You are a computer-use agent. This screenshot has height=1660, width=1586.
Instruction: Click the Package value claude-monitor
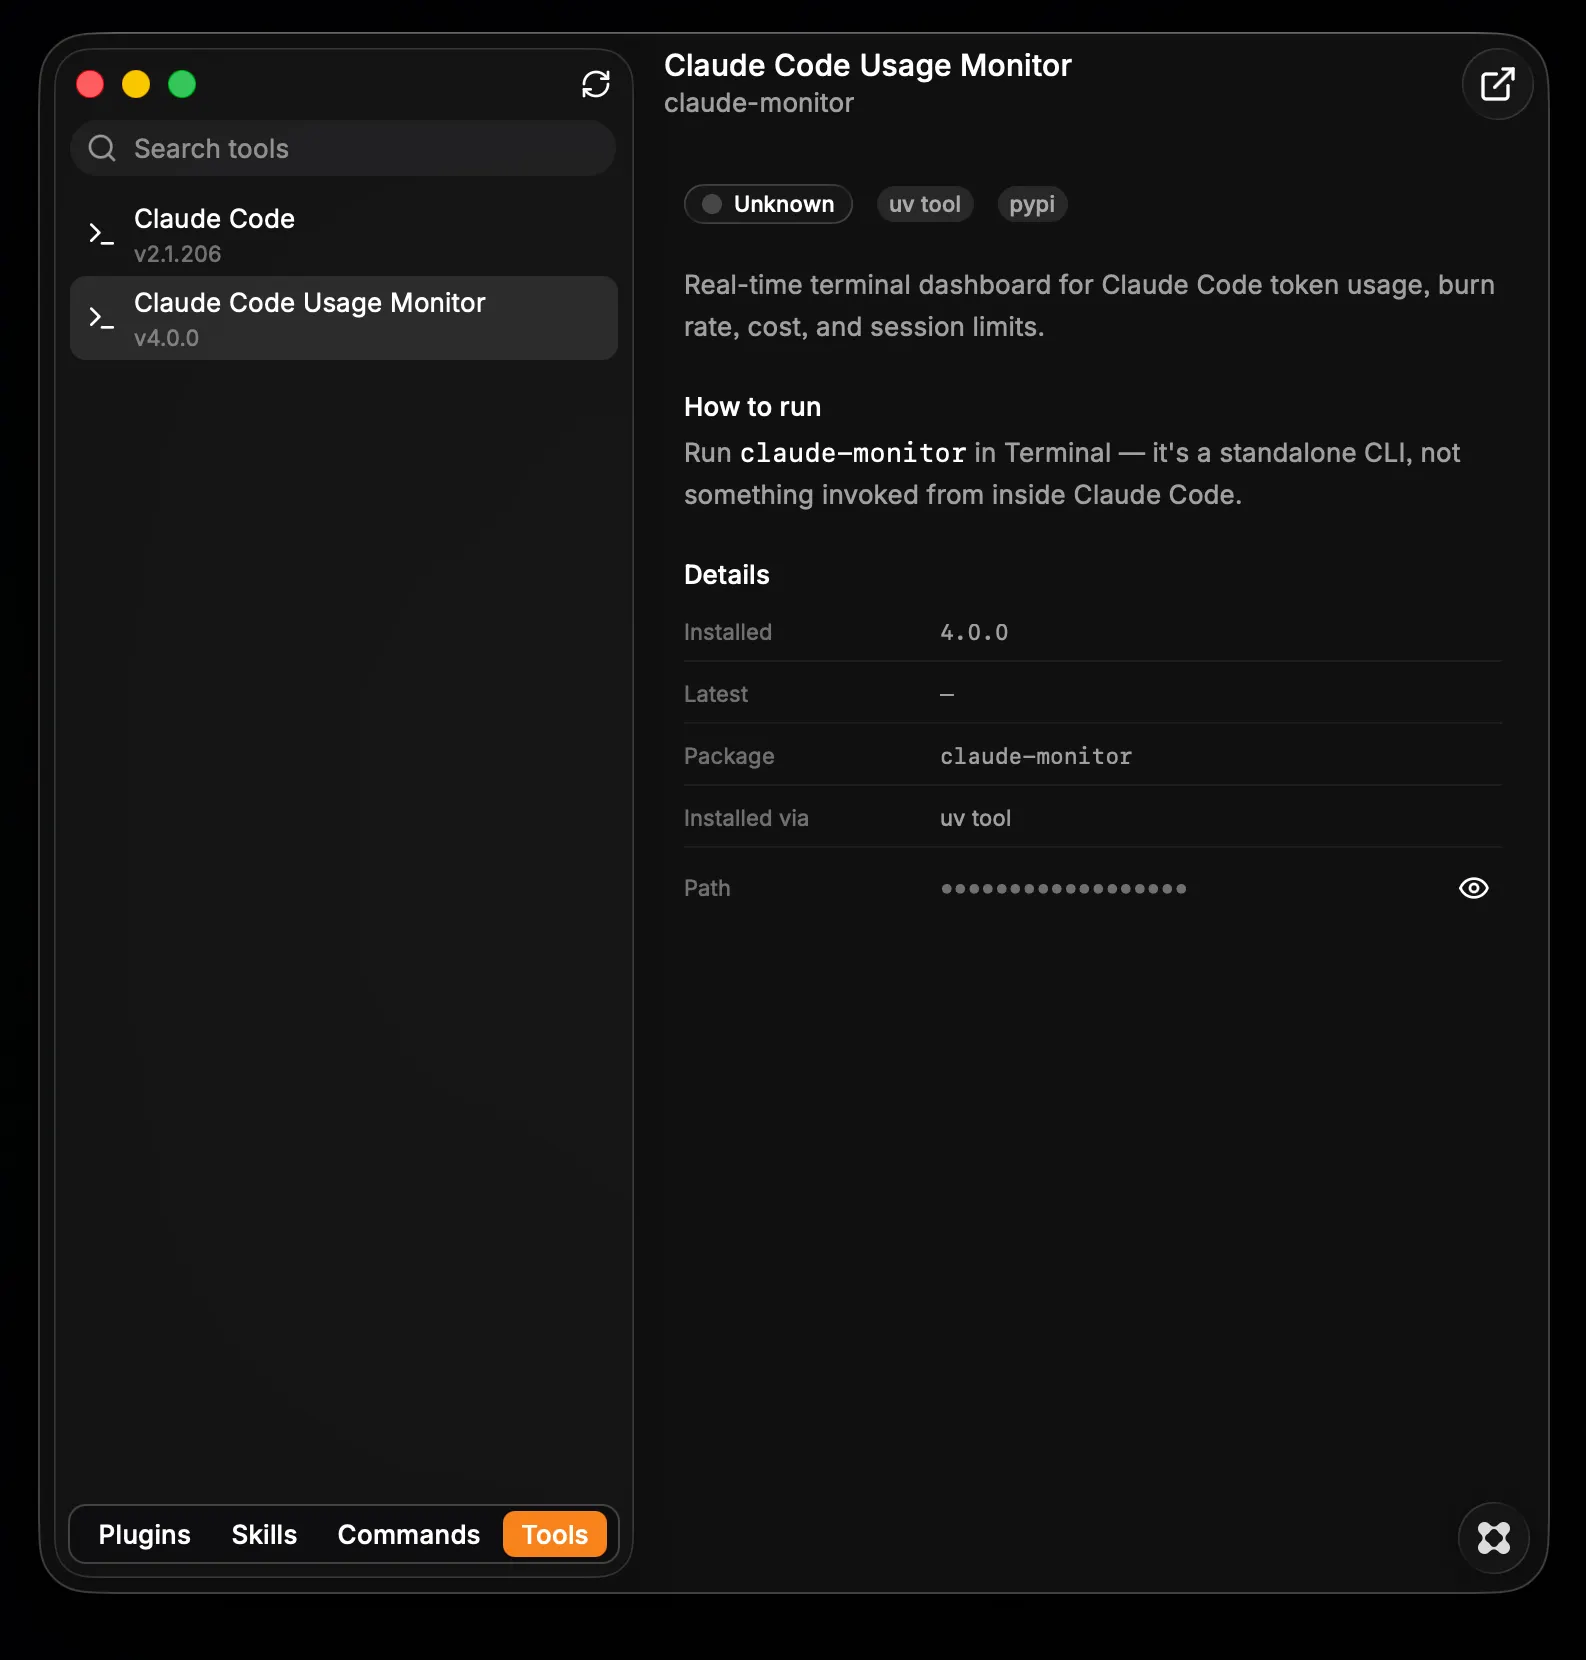click(x=1036, y=756)
